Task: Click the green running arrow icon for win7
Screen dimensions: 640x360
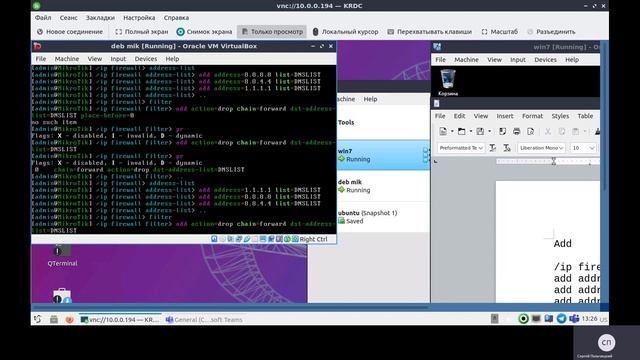Action: click(342, 159)
